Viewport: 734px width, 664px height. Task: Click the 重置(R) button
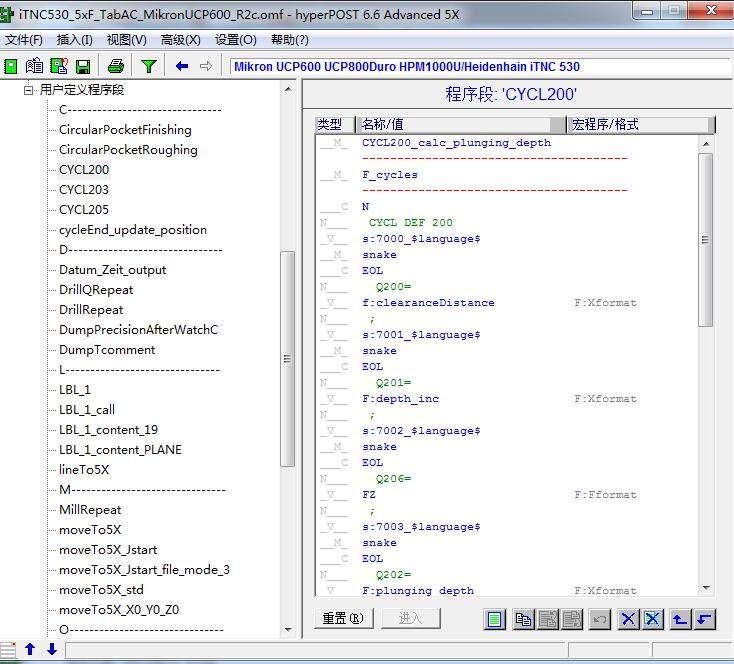(x=344, y=619)
